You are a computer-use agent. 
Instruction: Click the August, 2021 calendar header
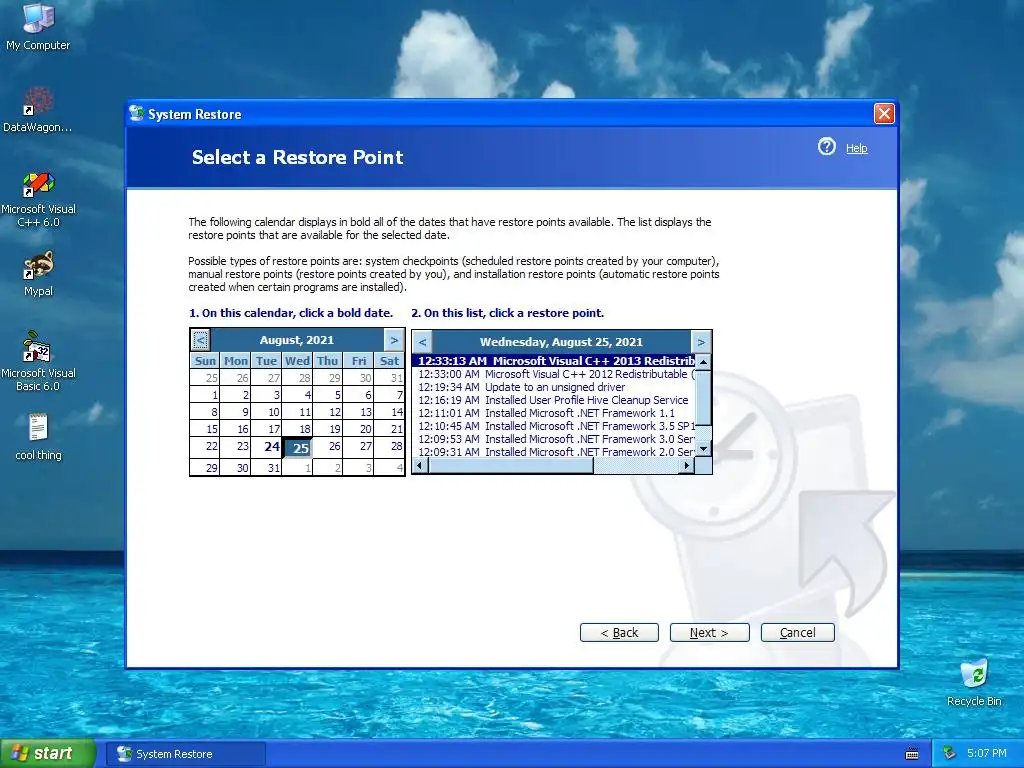coord(296,340)
